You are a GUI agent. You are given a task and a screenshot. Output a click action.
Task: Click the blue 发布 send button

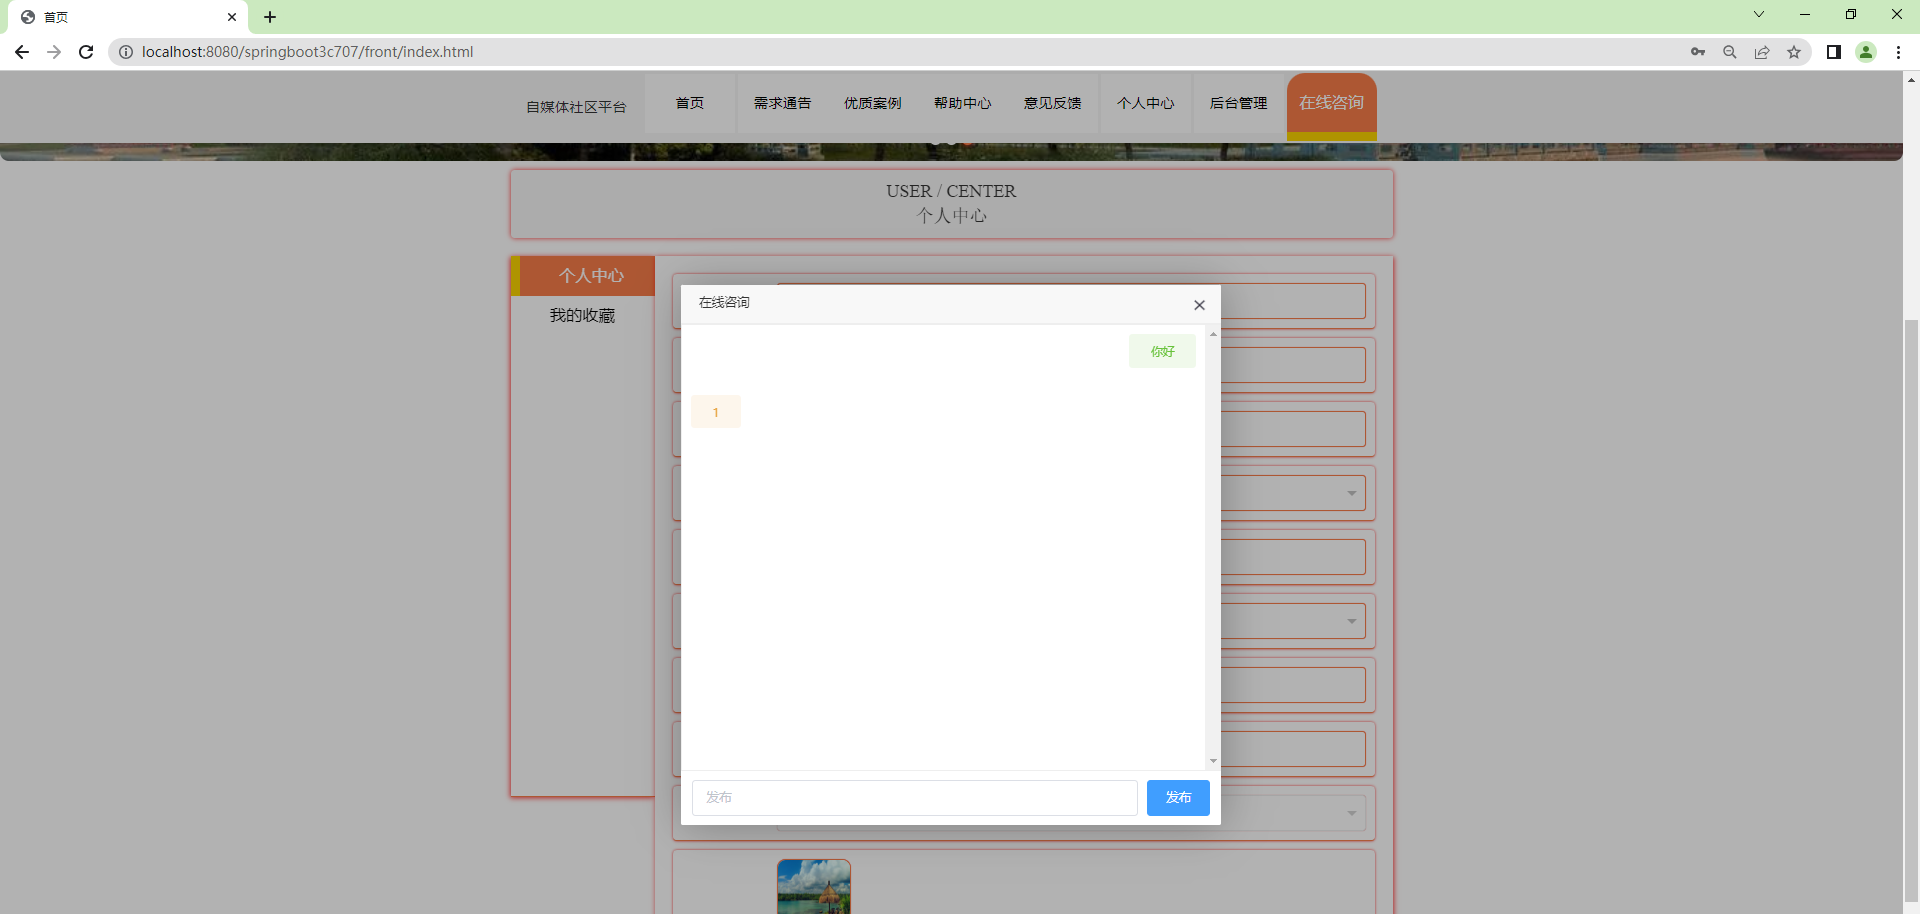(x=1178, y=798)
